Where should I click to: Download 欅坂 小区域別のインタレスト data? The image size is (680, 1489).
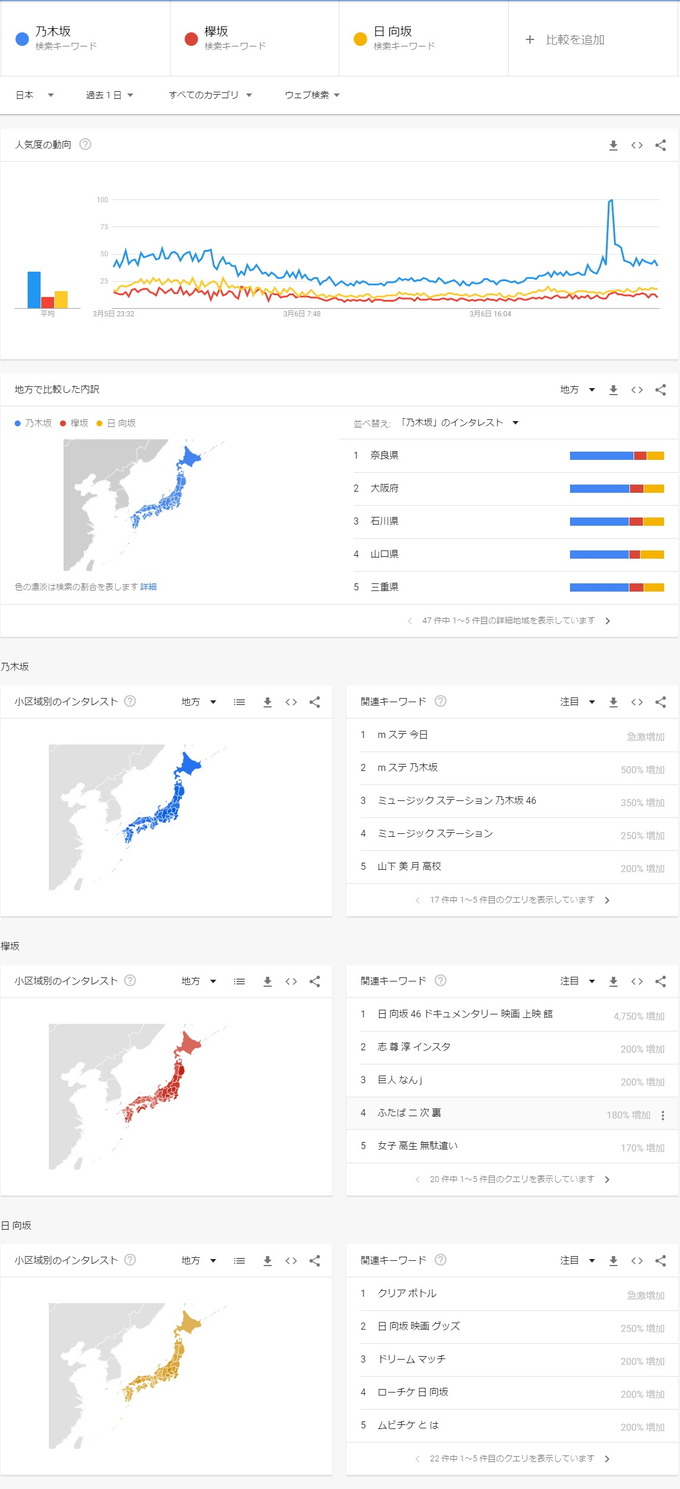(x=267, y=981)
